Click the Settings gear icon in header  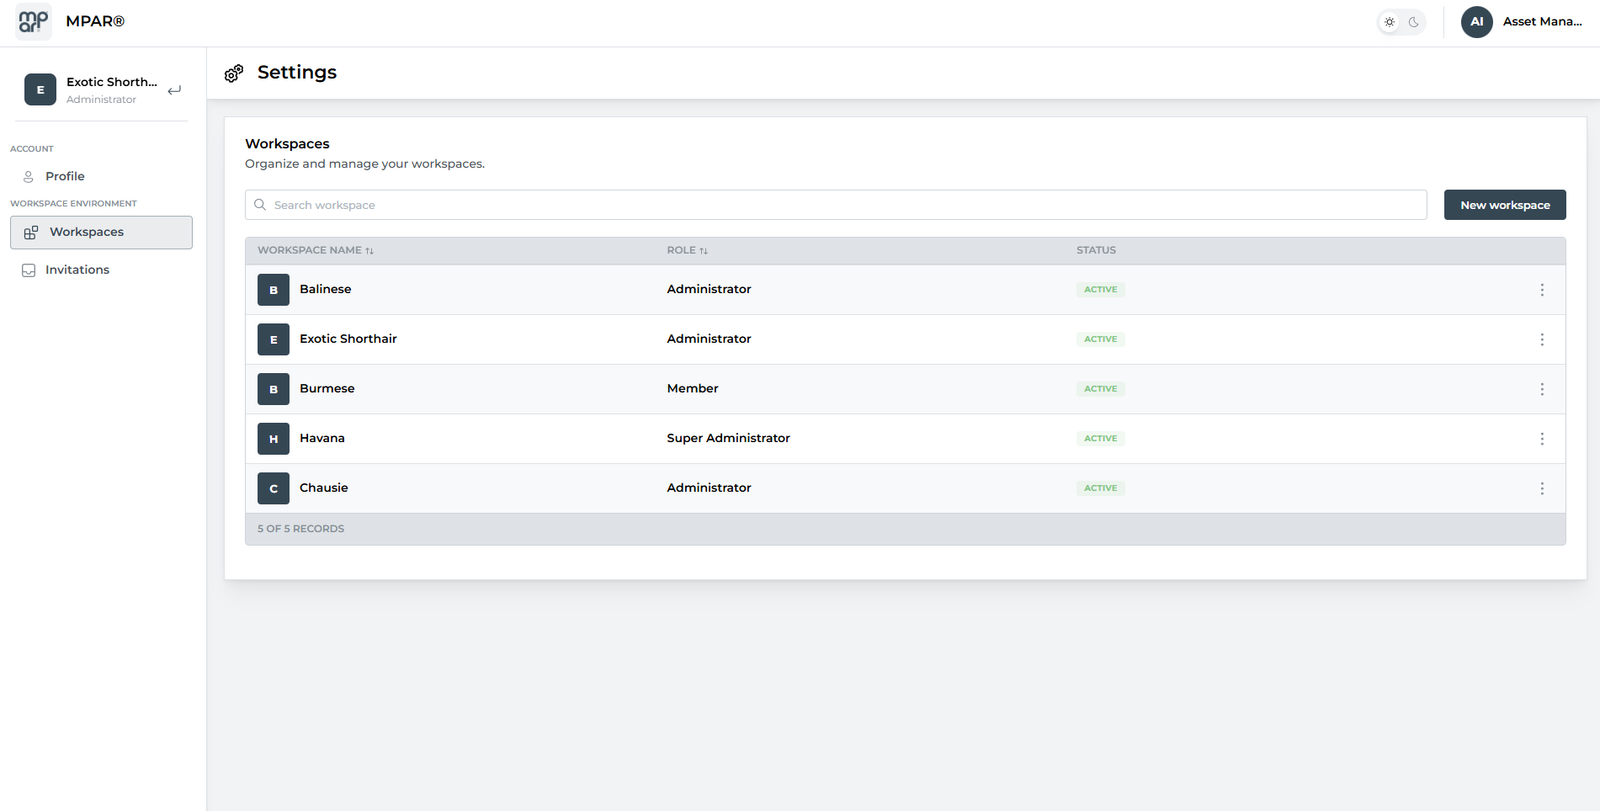(234, 73)
